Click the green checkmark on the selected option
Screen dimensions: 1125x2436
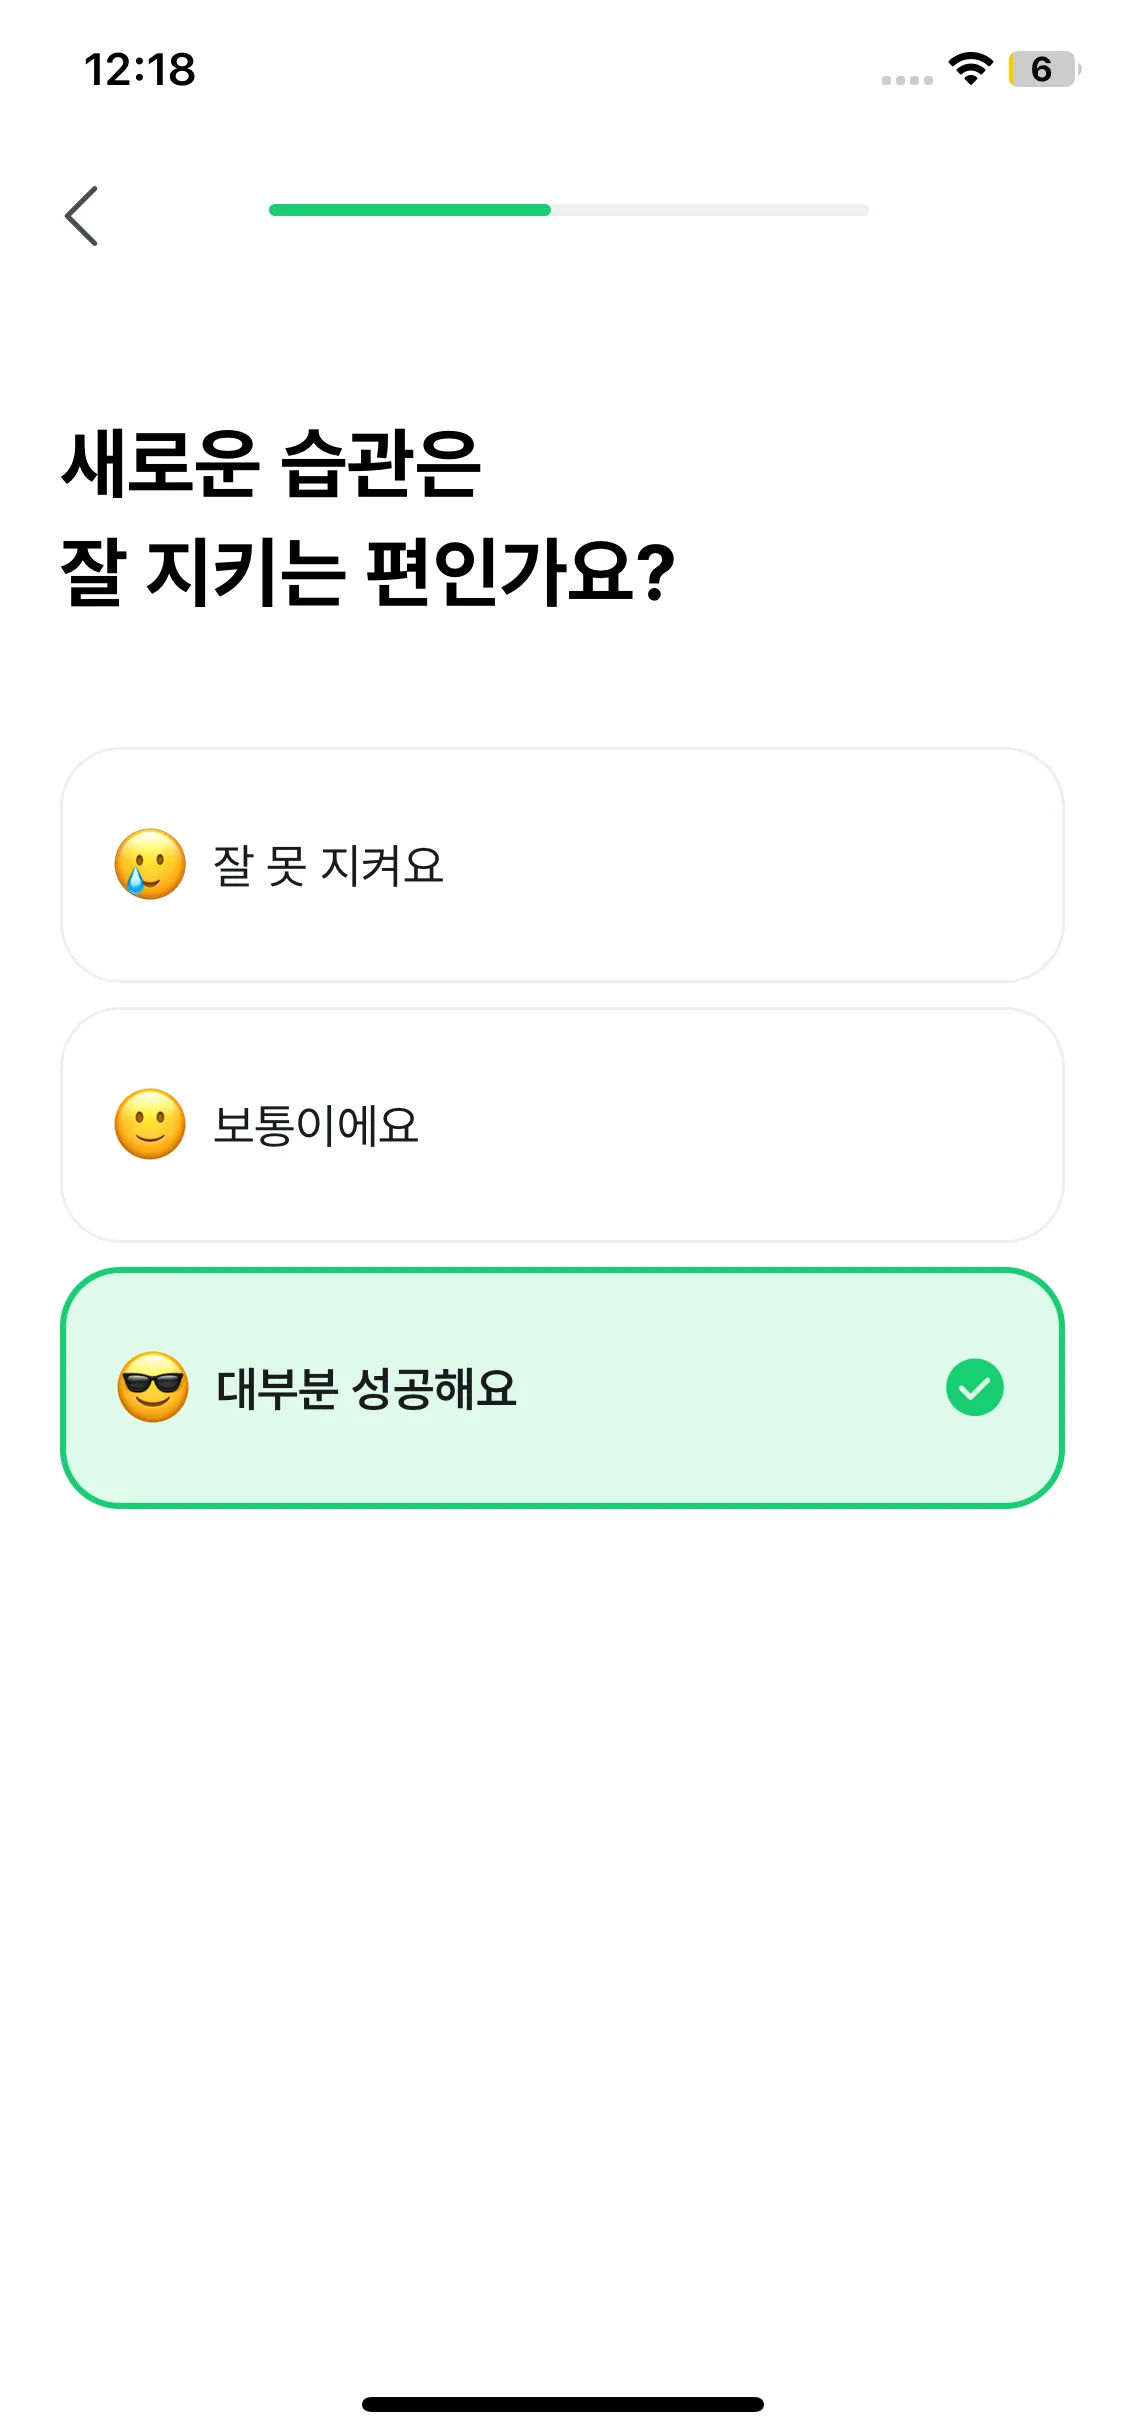[974, 1387]
